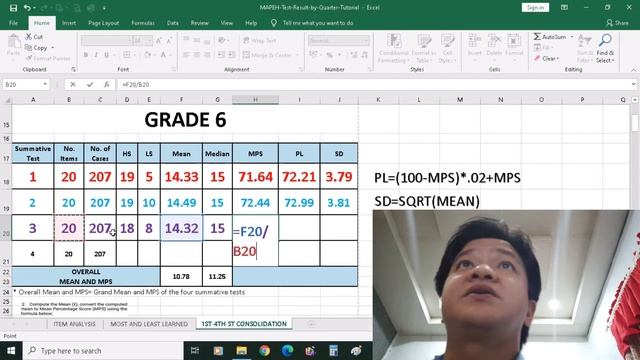Launch Microsoft Edge from the taskbar
This screenshot has height=360, width=640.
[x=287, y=351]
